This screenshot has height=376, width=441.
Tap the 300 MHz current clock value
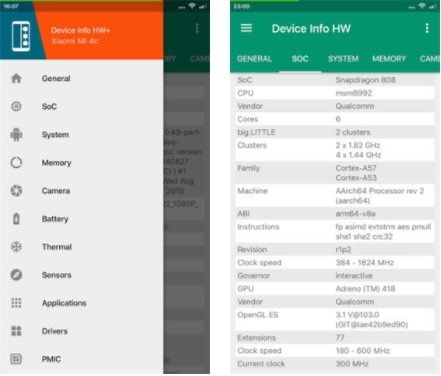(352, 364)
